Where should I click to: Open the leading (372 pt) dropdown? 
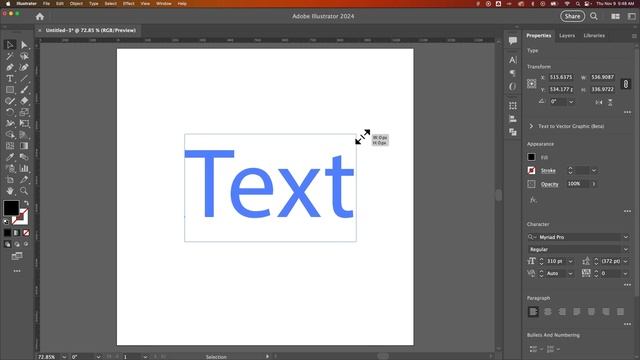tap(626, 261)
